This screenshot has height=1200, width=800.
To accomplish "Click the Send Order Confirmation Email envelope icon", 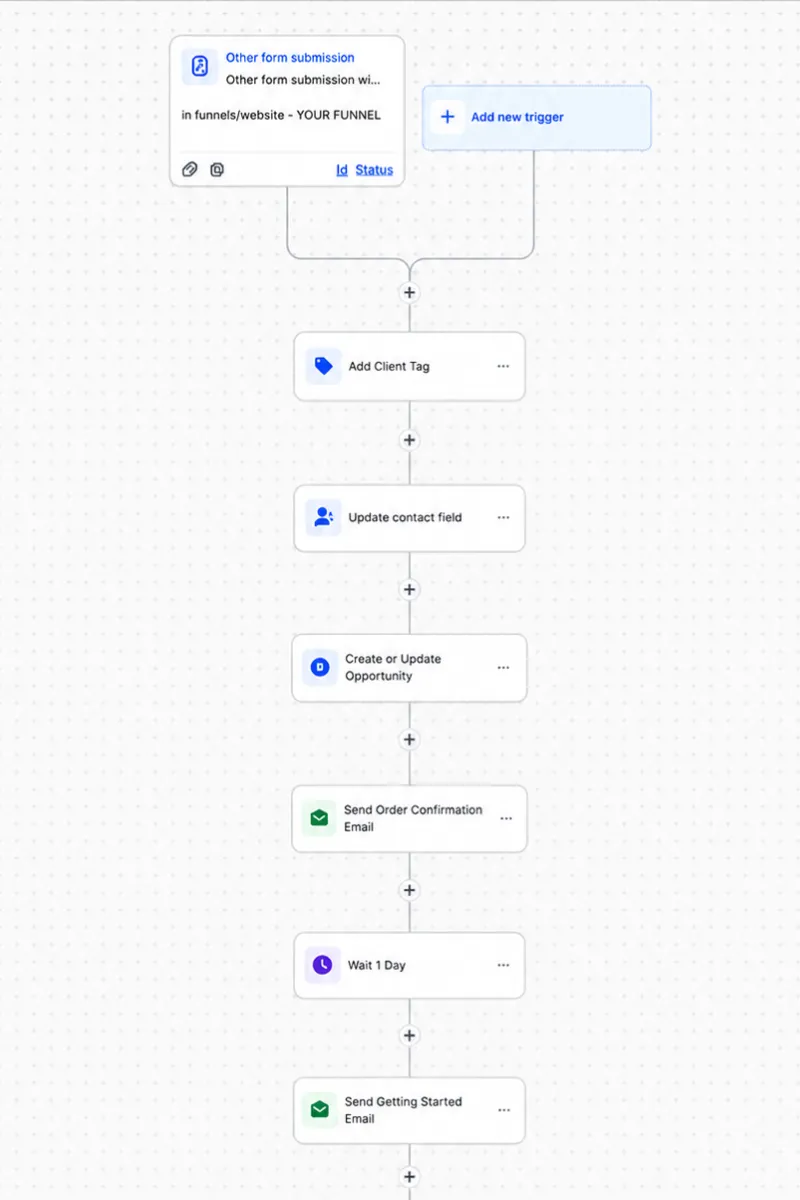I will pos(319,818).
